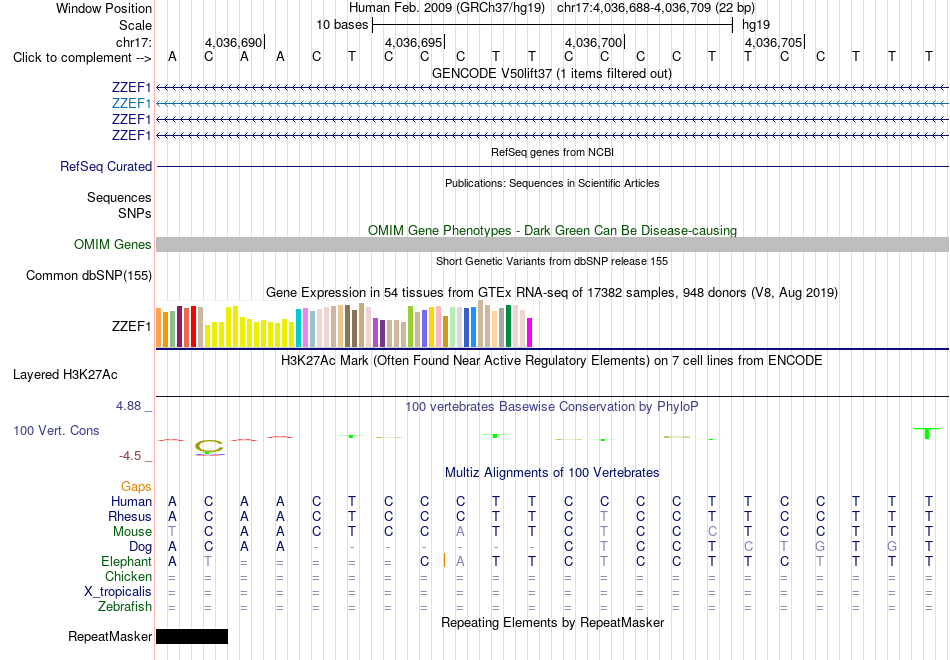The image size is (950, 660).
Task: Open the Common dbSNP(155) track label
Action: click(89, 276)
